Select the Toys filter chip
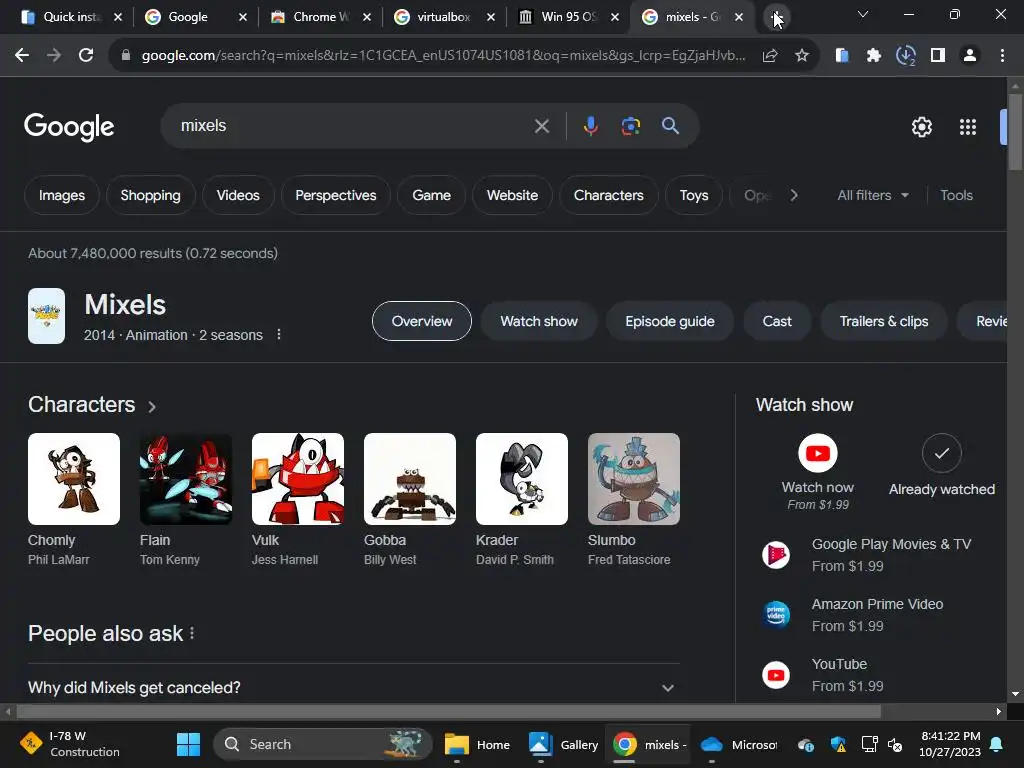Image resolution: width=1024 pixels, height=768 pixels. point(694,195)
